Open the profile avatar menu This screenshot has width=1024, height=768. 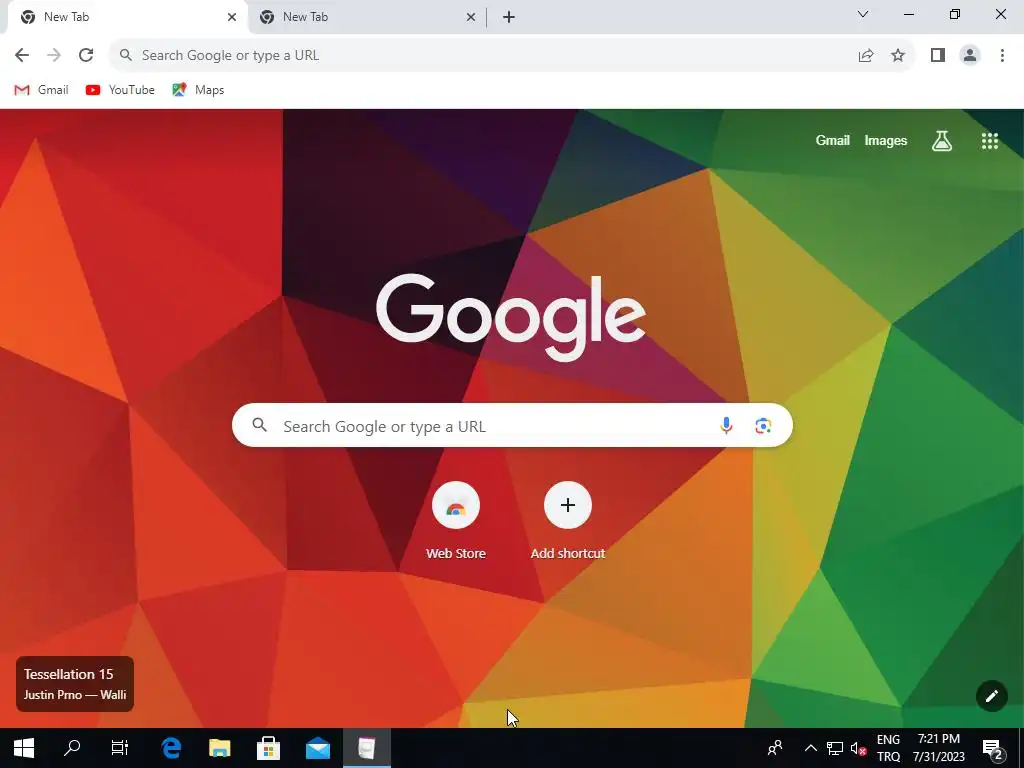click(970, 56)
